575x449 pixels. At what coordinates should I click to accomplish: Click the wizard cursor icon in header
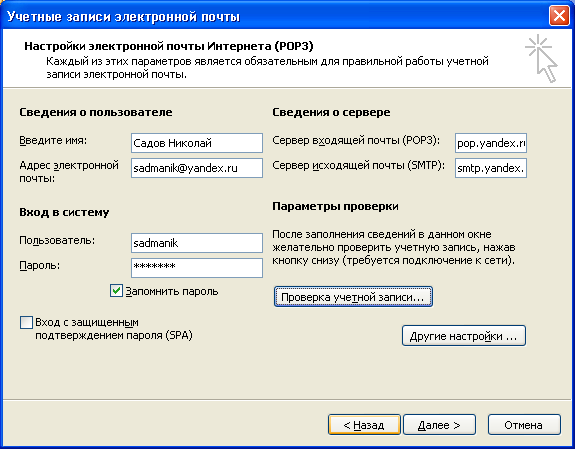541,58
